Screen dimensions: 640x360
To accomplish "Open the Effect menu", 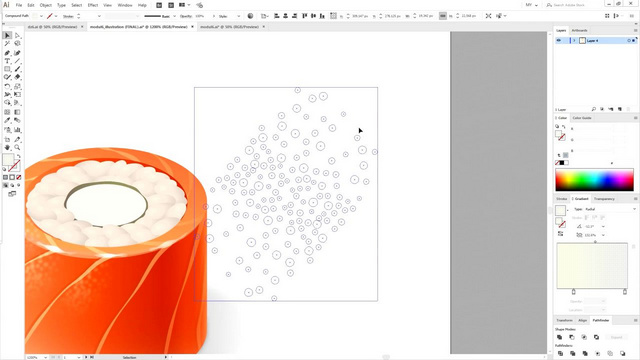I will (x=93, y=5).
